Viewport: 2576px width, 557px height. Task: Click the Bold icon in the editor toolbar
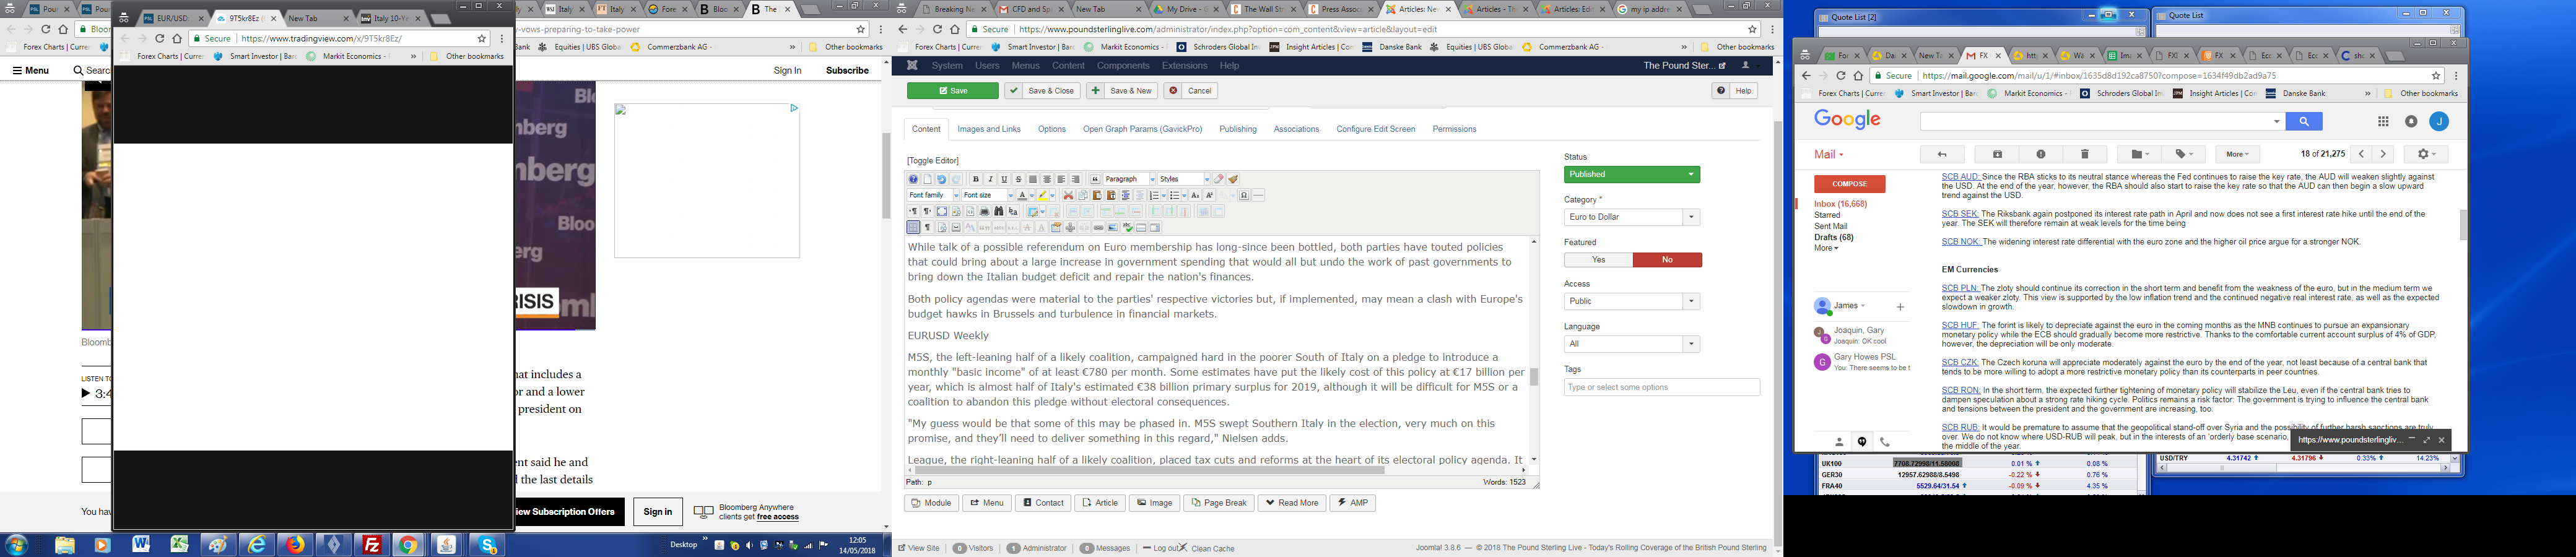click(976, 180)
